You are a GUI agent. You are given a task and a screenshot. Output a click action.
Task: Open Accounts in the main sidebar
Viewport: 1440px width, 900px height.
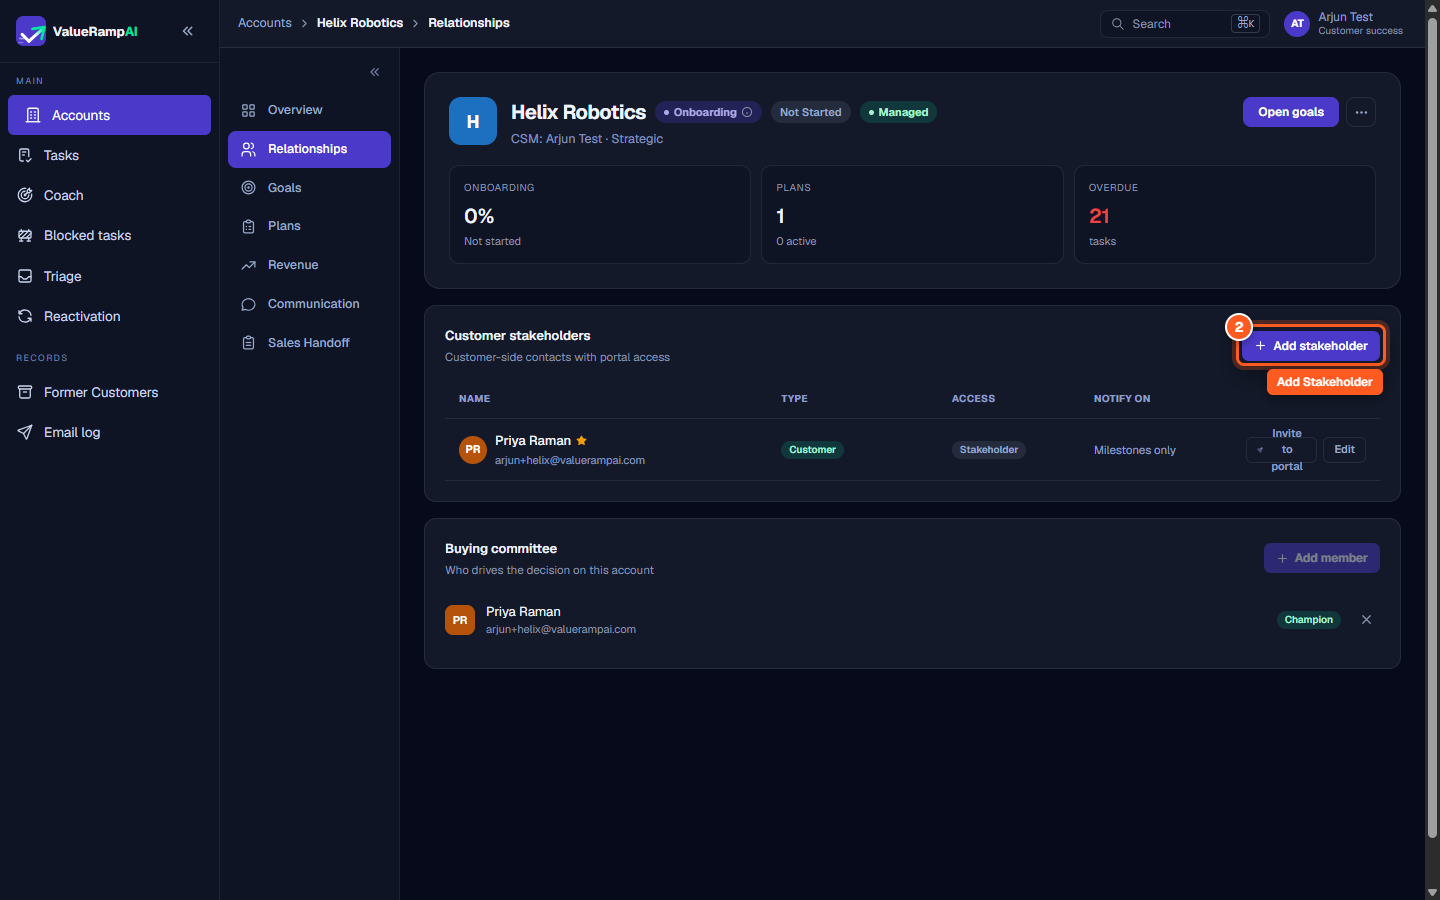coord(109,115)
